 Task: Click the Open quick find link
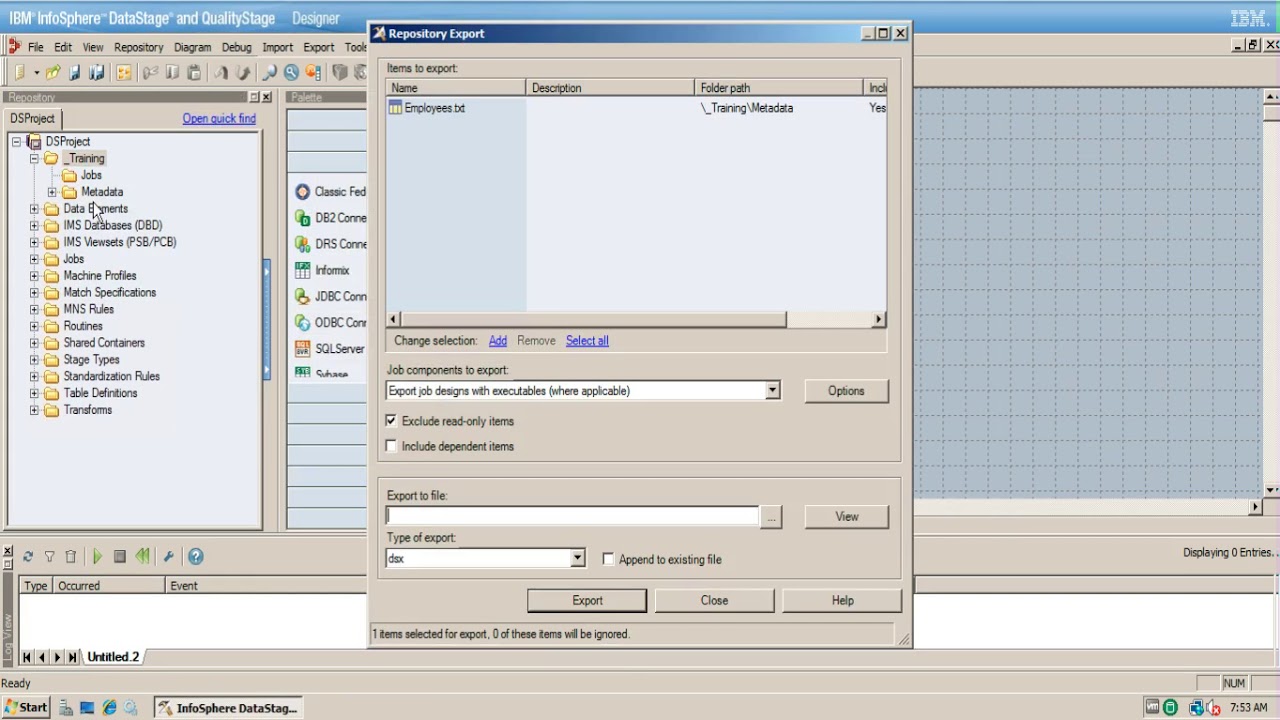coord(219,119)
